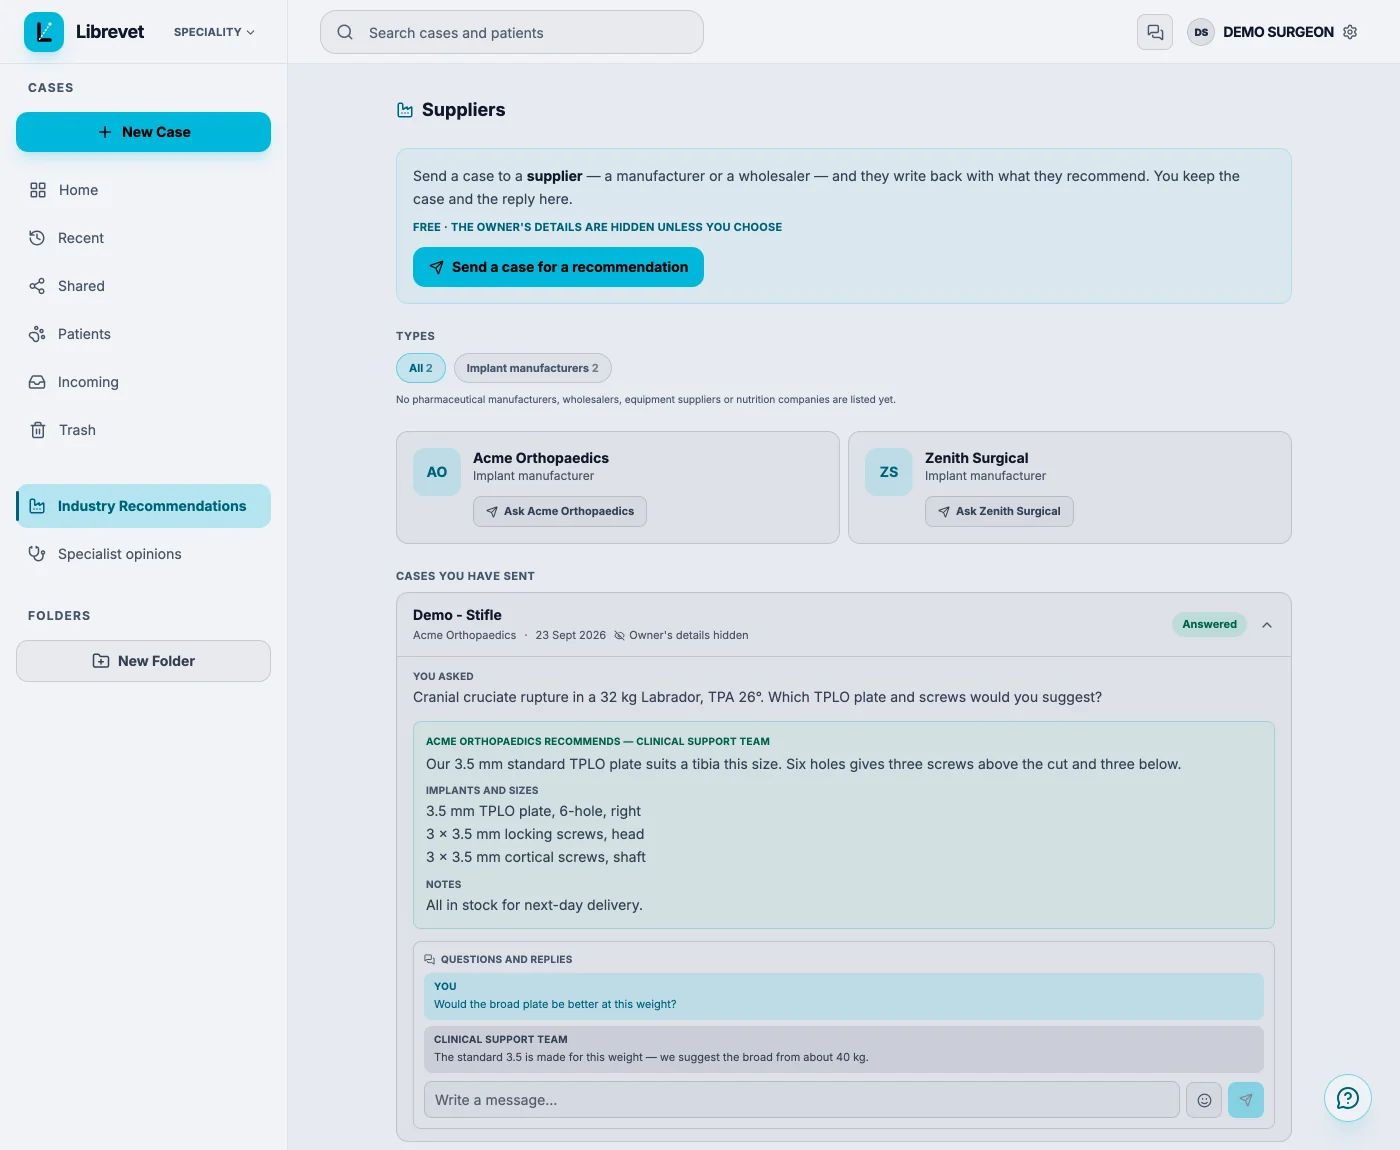Click Send a case for a recommendation
The height and width of the screenshot is (1150, 1400).
[x=558, y=267]
